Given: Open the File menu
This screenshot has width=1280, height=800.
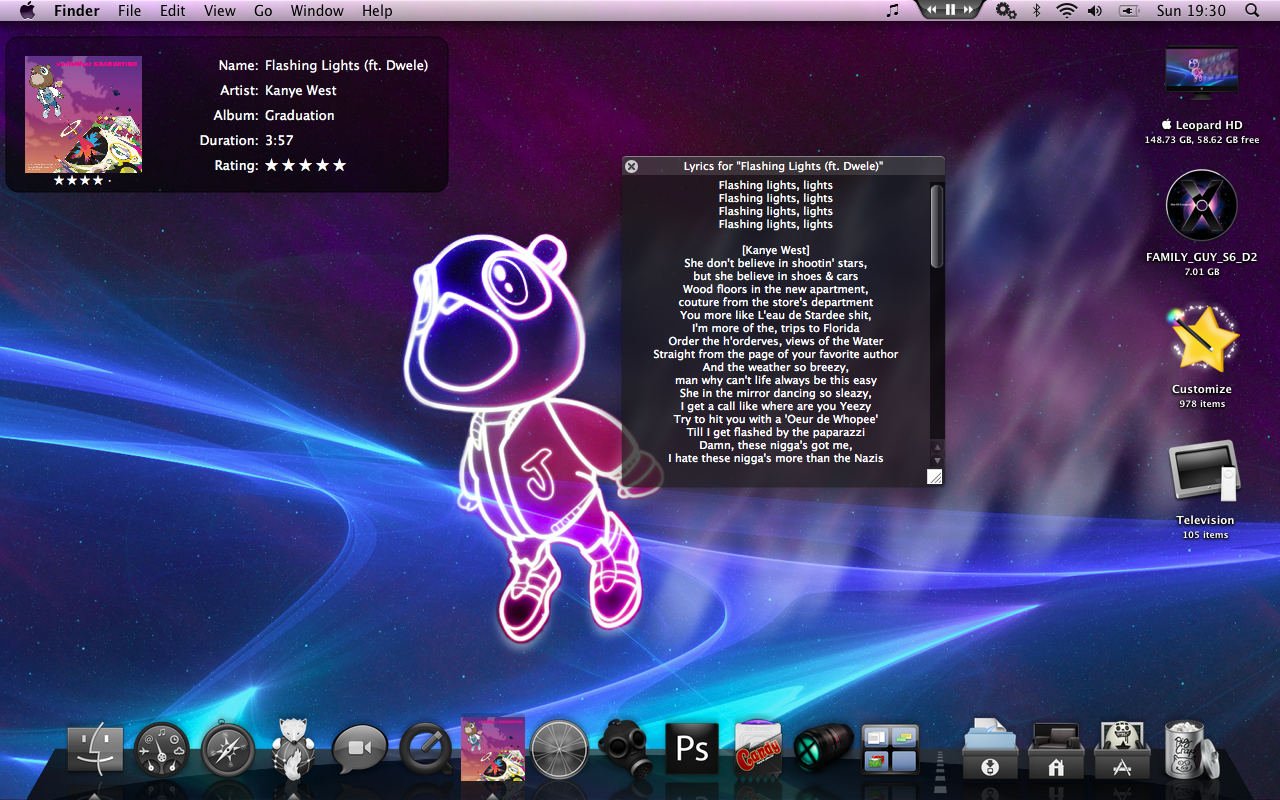Looking at the screenshot, I should pyautogui.click(x=129, y=10).
